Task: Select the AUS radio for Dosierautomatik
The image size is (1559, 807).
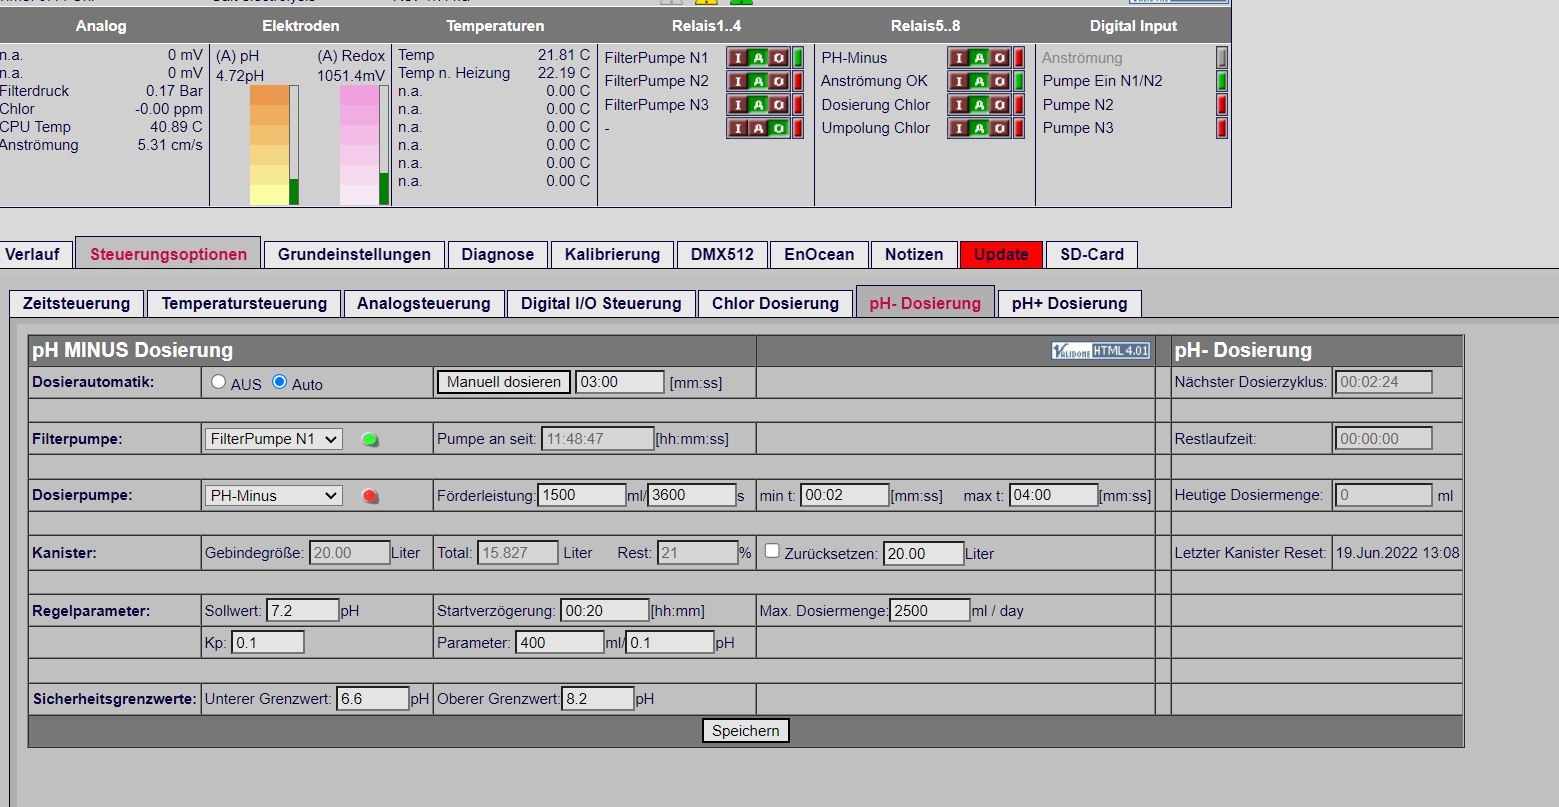Action: (219, 382)
